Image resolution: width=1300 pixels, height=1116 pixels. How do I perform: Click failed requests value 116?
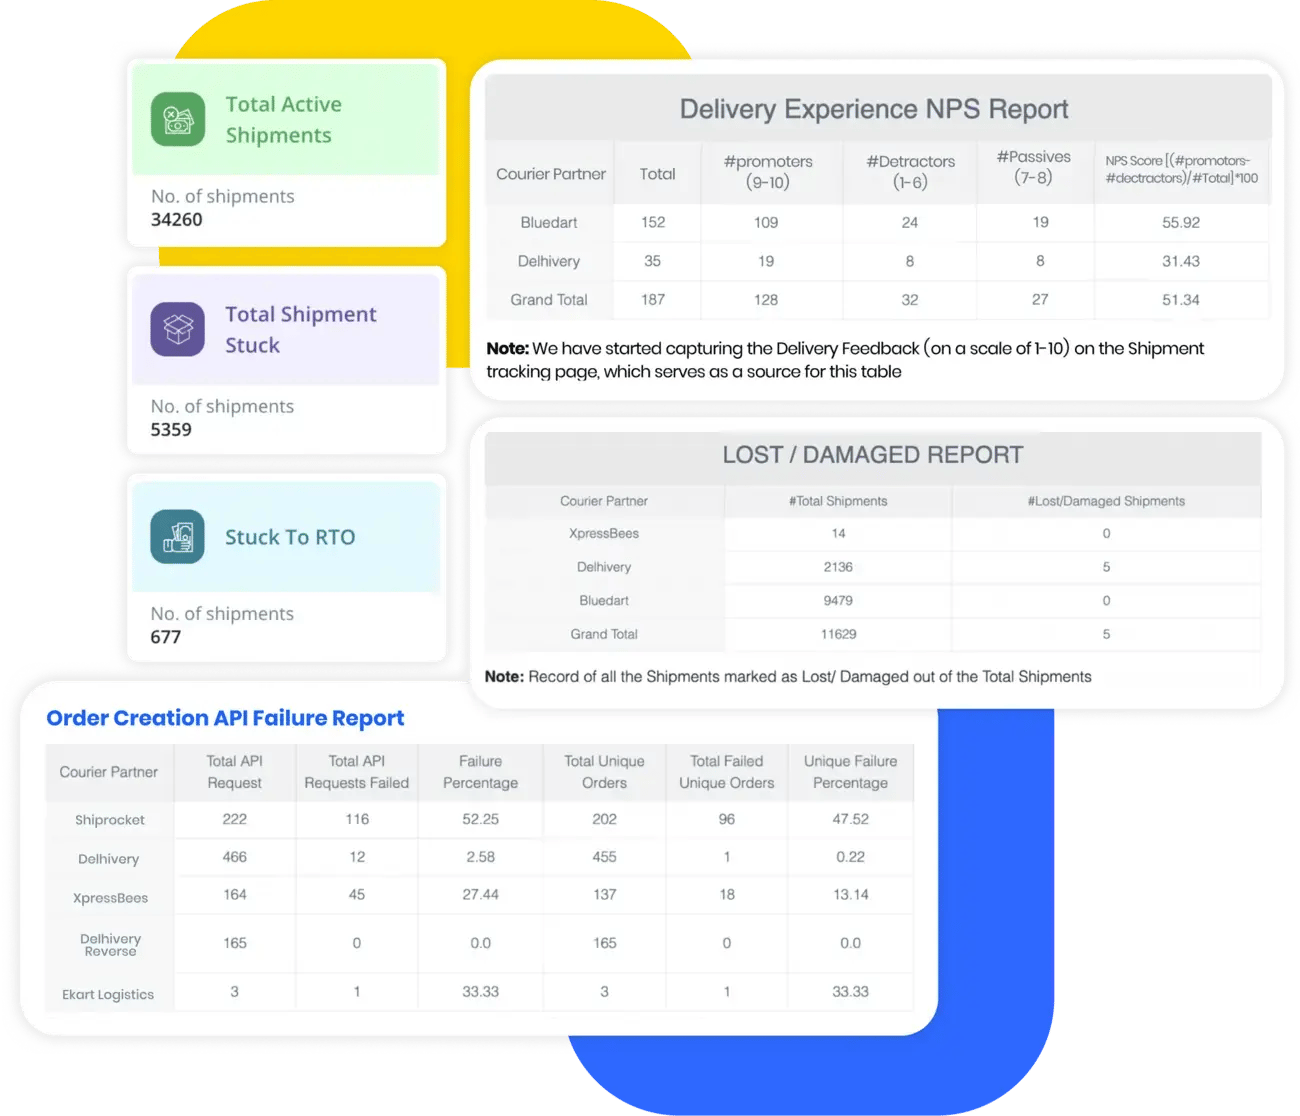pos(357,819)
